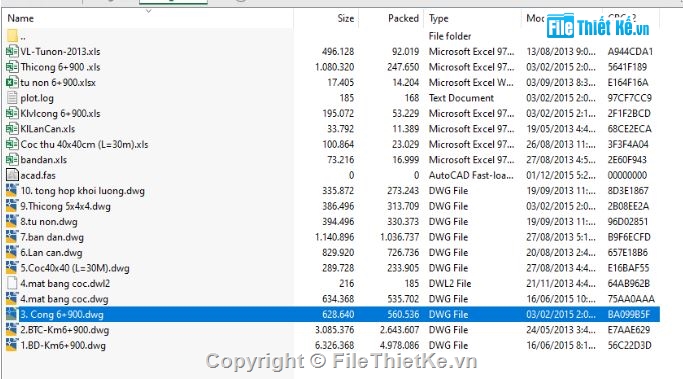
Task: Select the text document icon for plot.log
Action: pos(12,98)
